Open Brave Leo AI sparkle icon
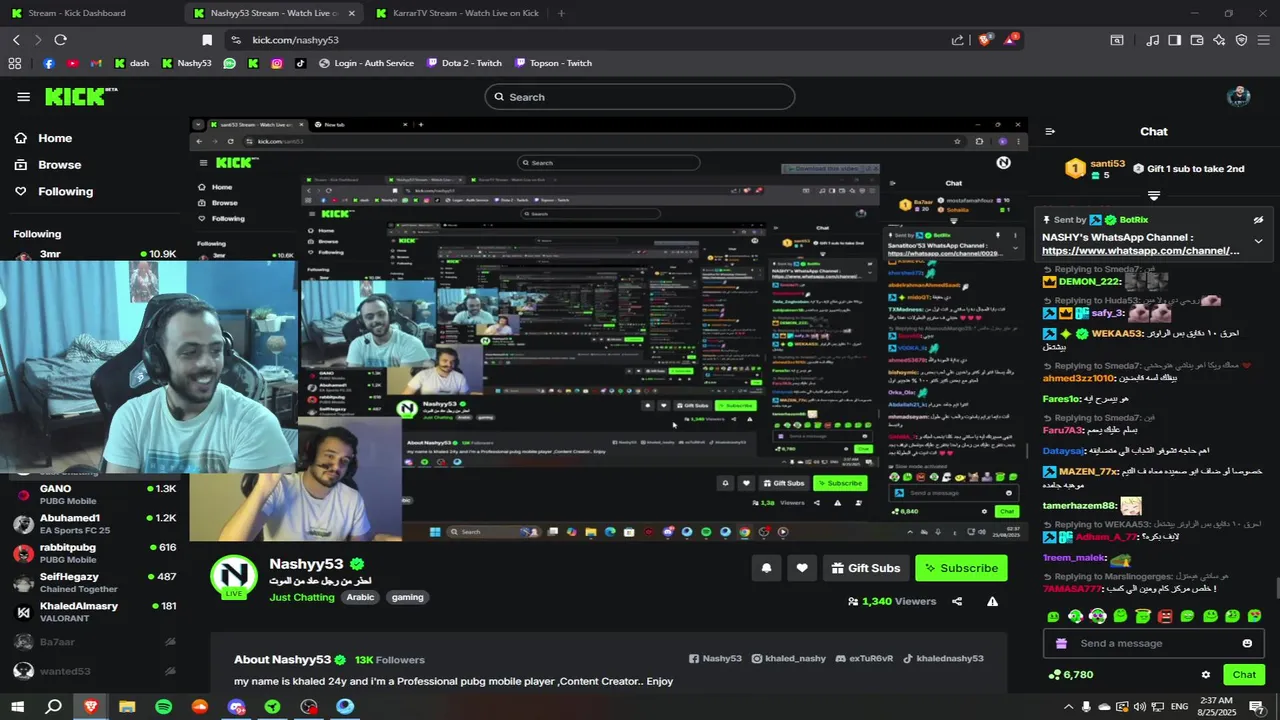The height and width of the screenshot is (720, 1280). click(x=1219, y=40)
